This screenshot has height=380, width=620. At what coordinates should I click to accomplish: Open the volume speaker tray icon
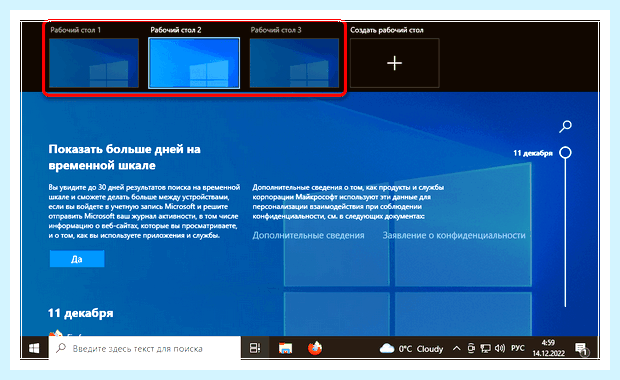(x=500, y=348)
